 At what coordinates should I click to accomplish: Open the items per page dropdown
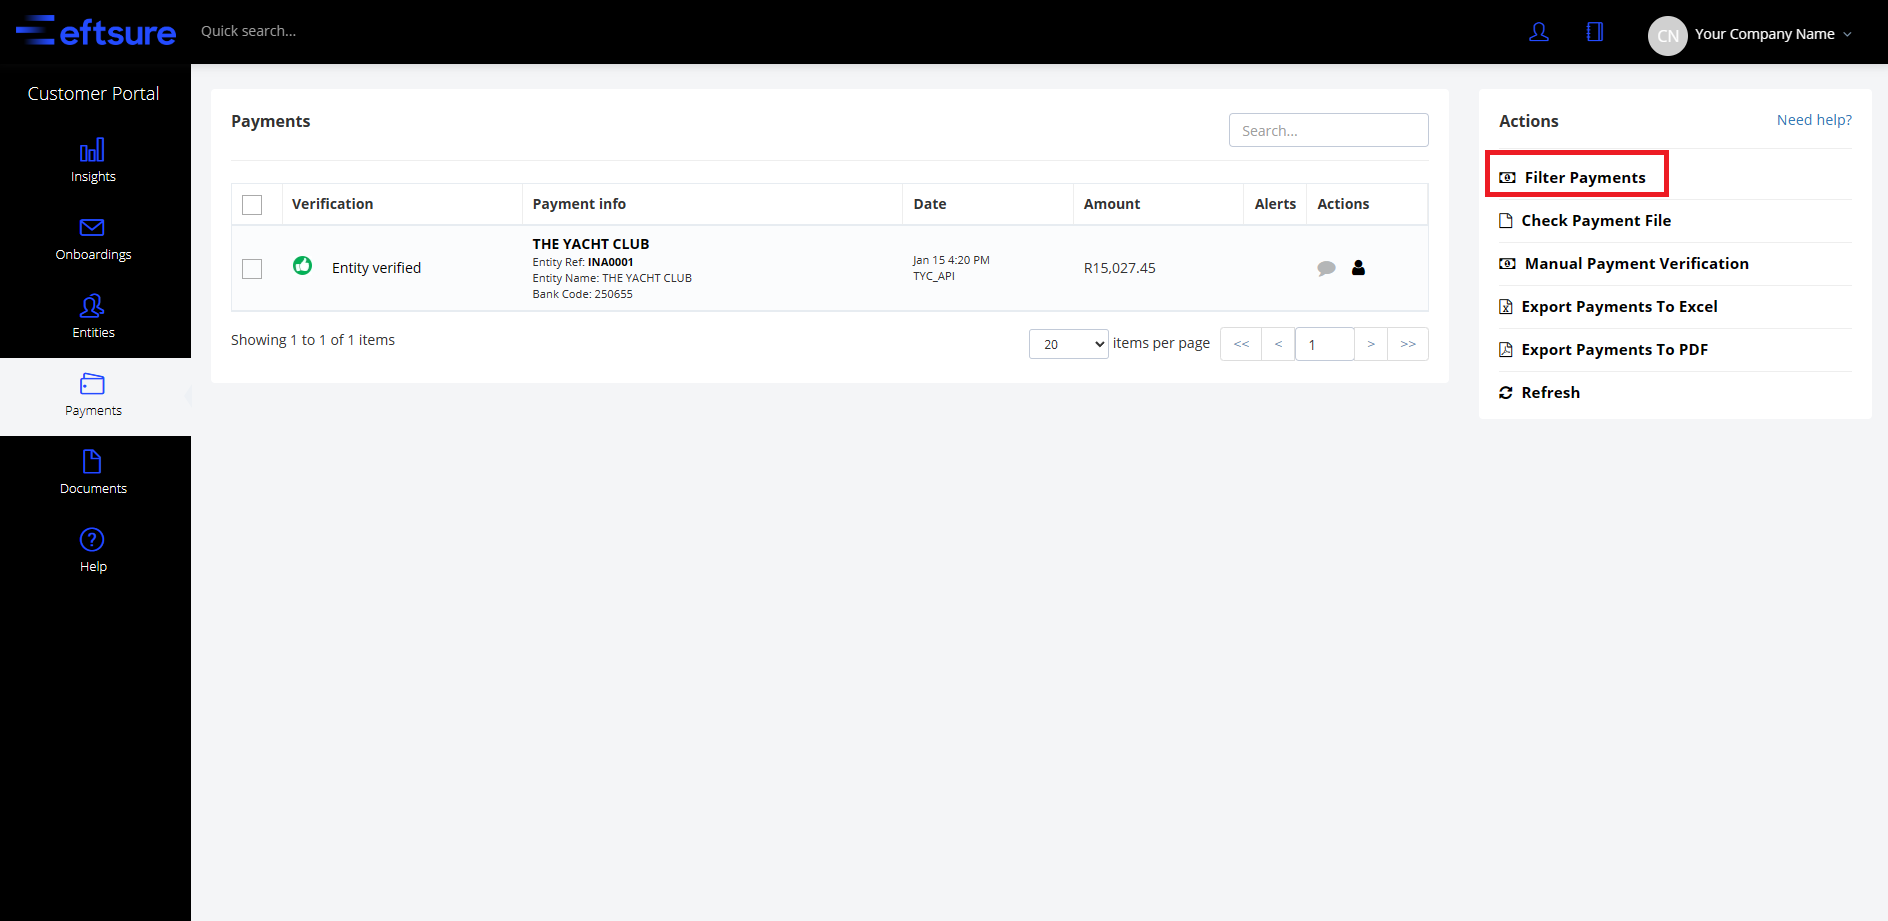coord(1068,344)
